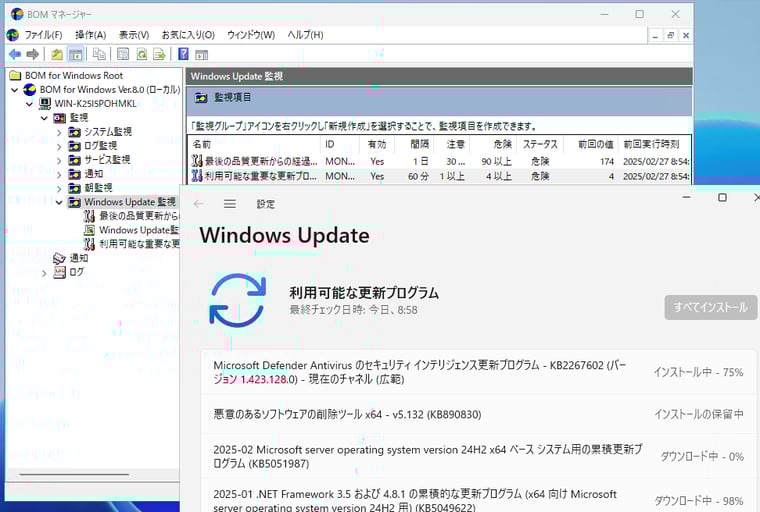Toggle the action pane toolbar icon
The width and height of the screenshot is (760, 512).
(x=202, y=55)
